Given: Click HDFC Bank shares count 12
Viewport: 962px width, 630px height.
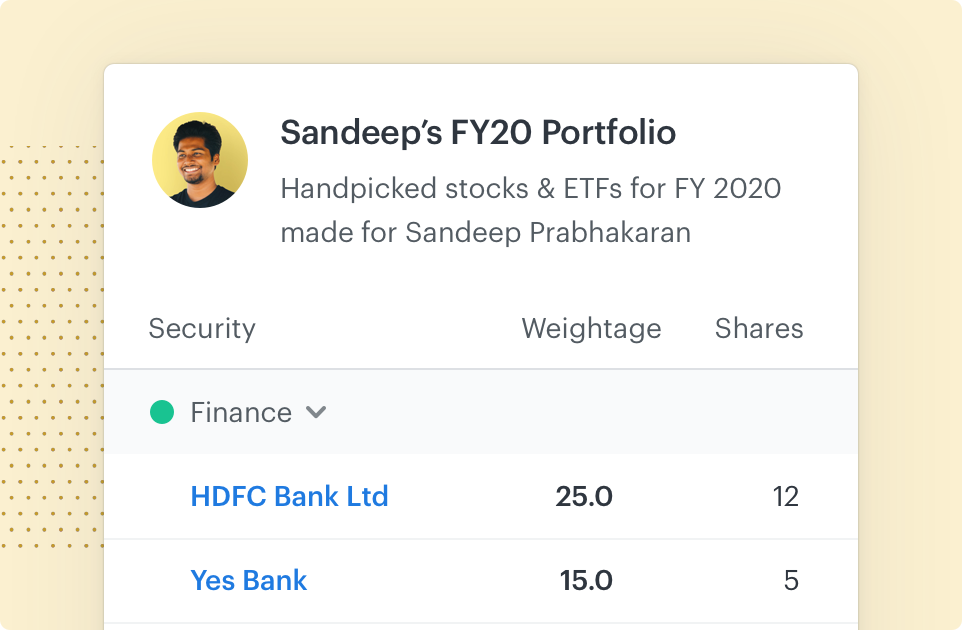Looking at the screenshot, I should click(786, 496).
